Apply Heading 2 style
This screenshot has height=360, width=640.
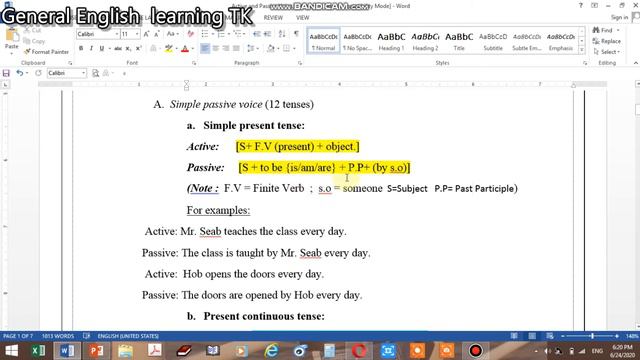click(425, 41)
